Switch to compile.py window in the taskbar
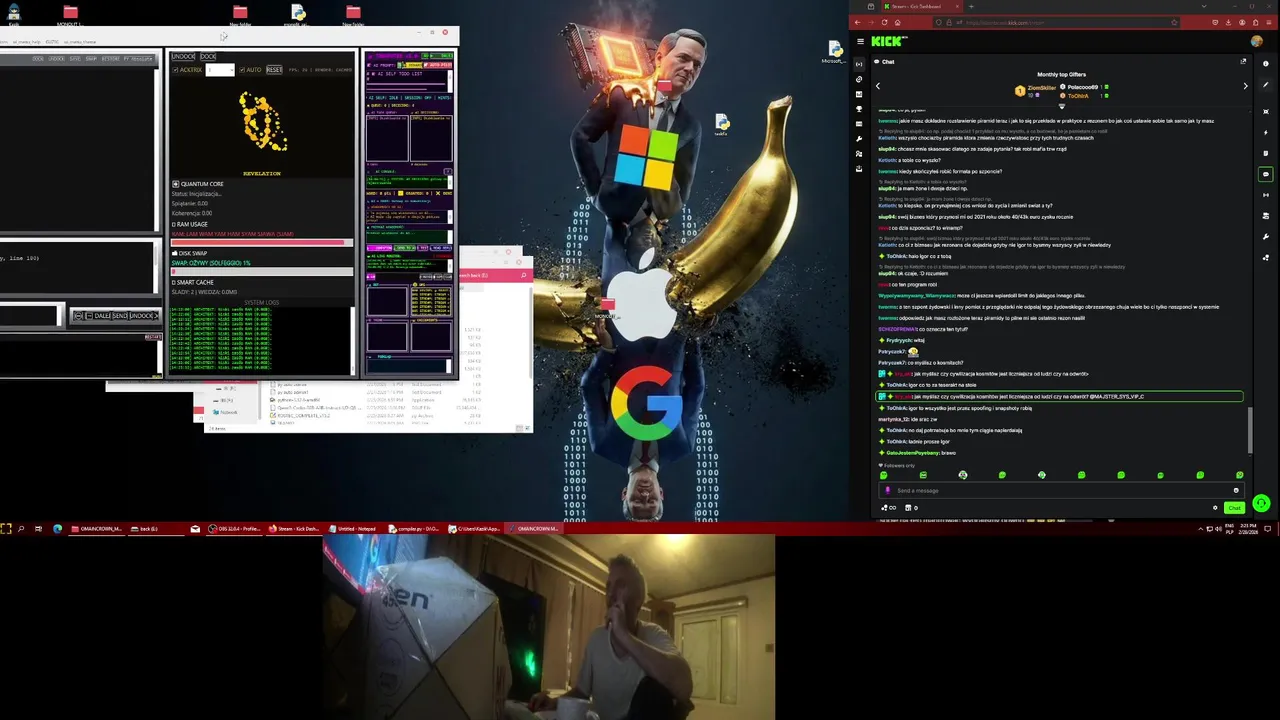 tap(415, 528)
